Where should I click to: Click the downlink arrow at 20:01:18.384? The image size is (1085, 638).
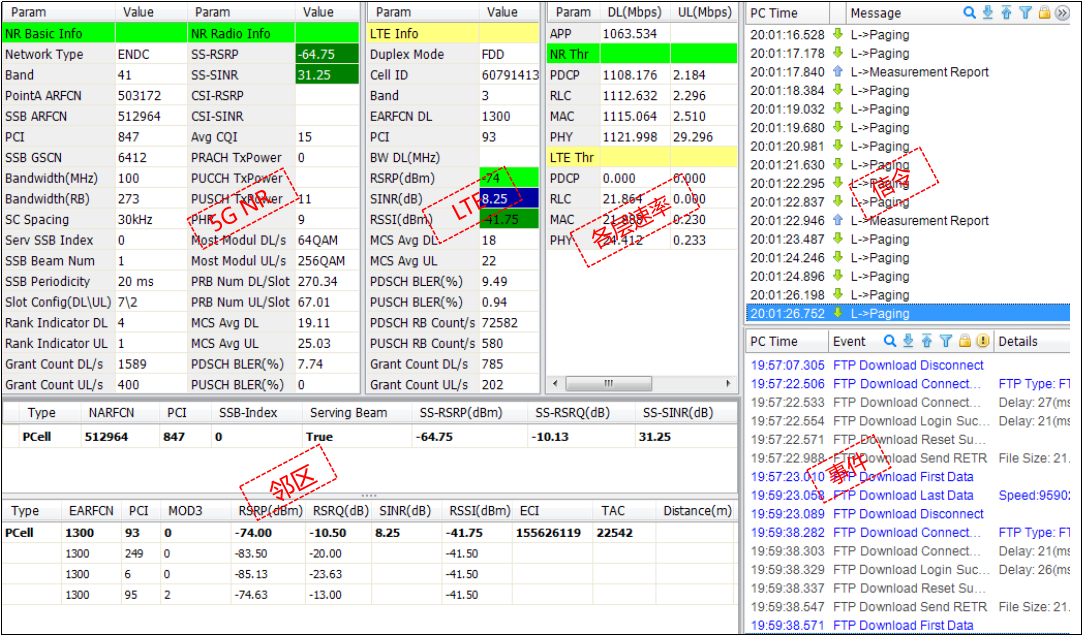click(839, 91)
